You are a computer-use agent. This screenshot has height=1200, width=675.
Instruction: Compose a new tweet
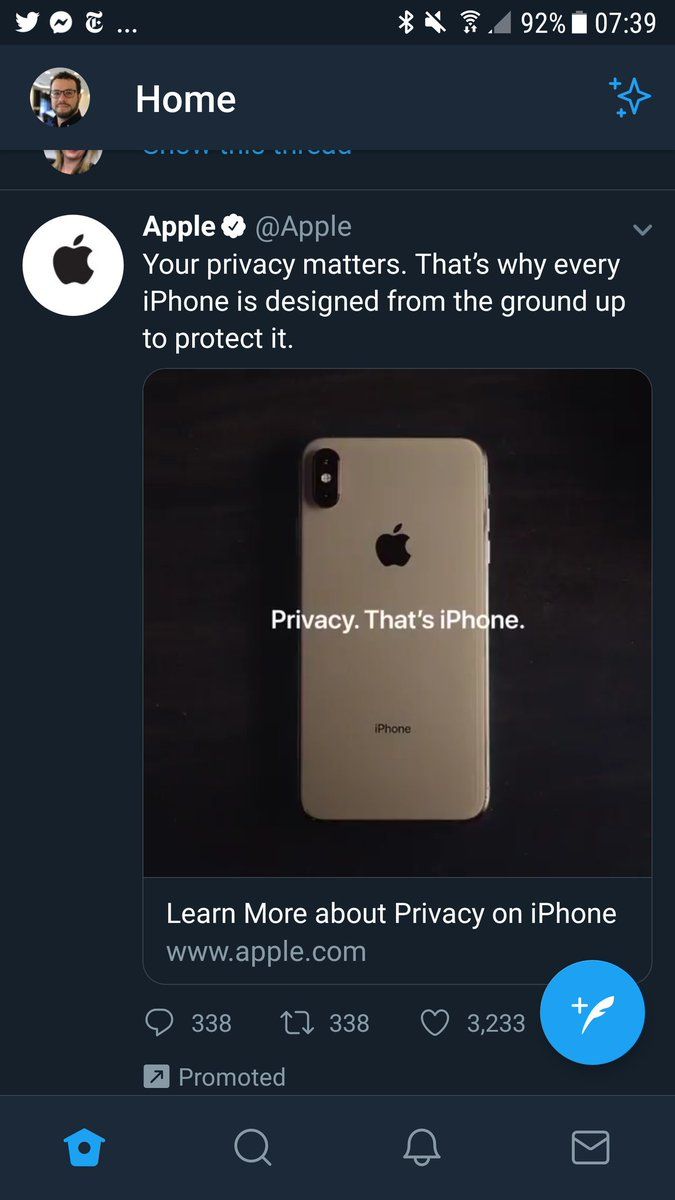(x=592, y=1013)
